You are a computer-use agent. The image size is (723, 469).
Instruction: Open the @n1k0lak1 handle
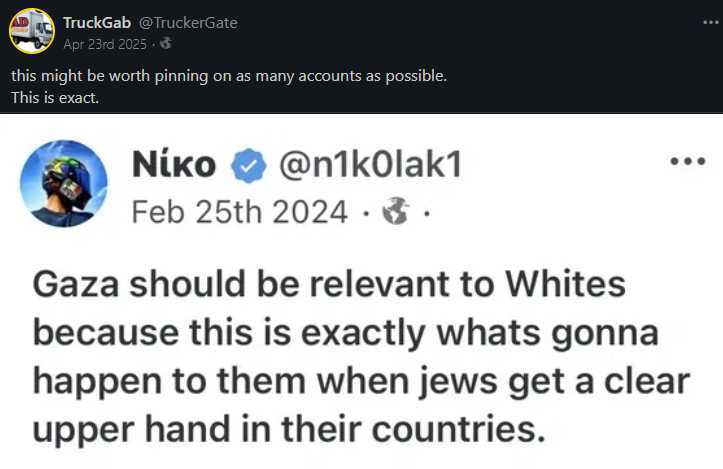(370, 165)
